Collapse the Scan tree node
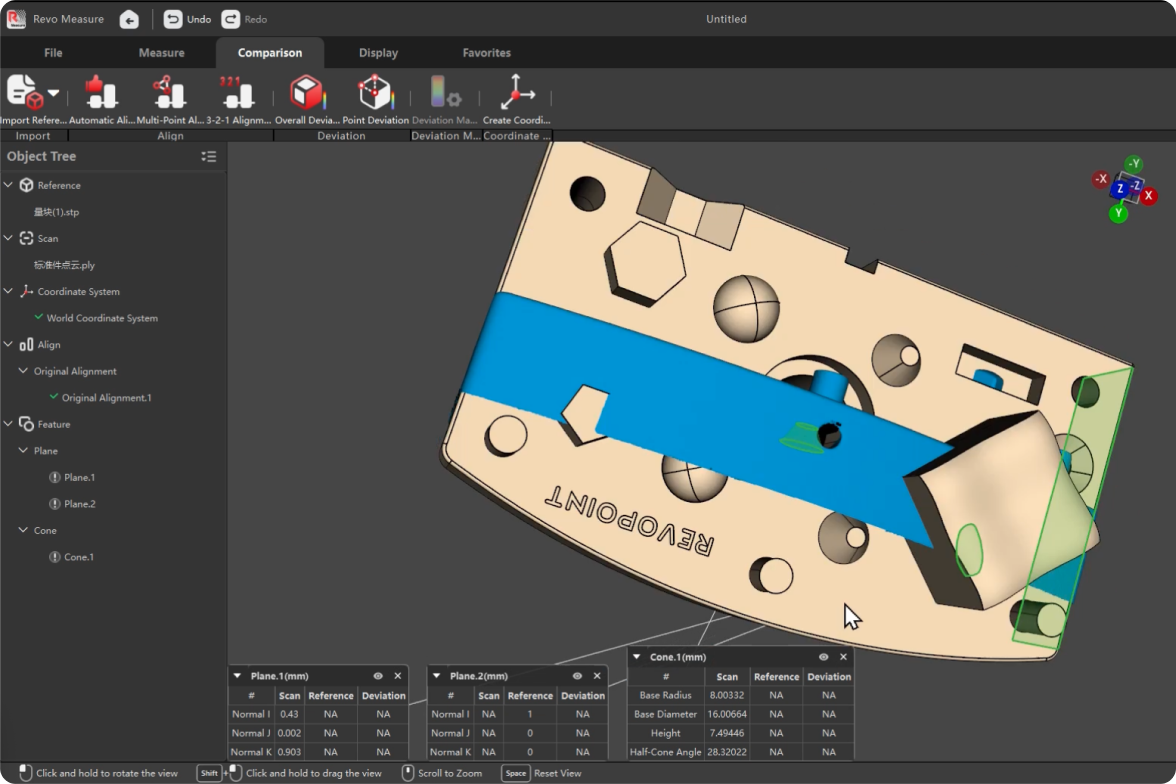Screen dimensions: 1176x784 pyautogui.click(x=8, y=238)
